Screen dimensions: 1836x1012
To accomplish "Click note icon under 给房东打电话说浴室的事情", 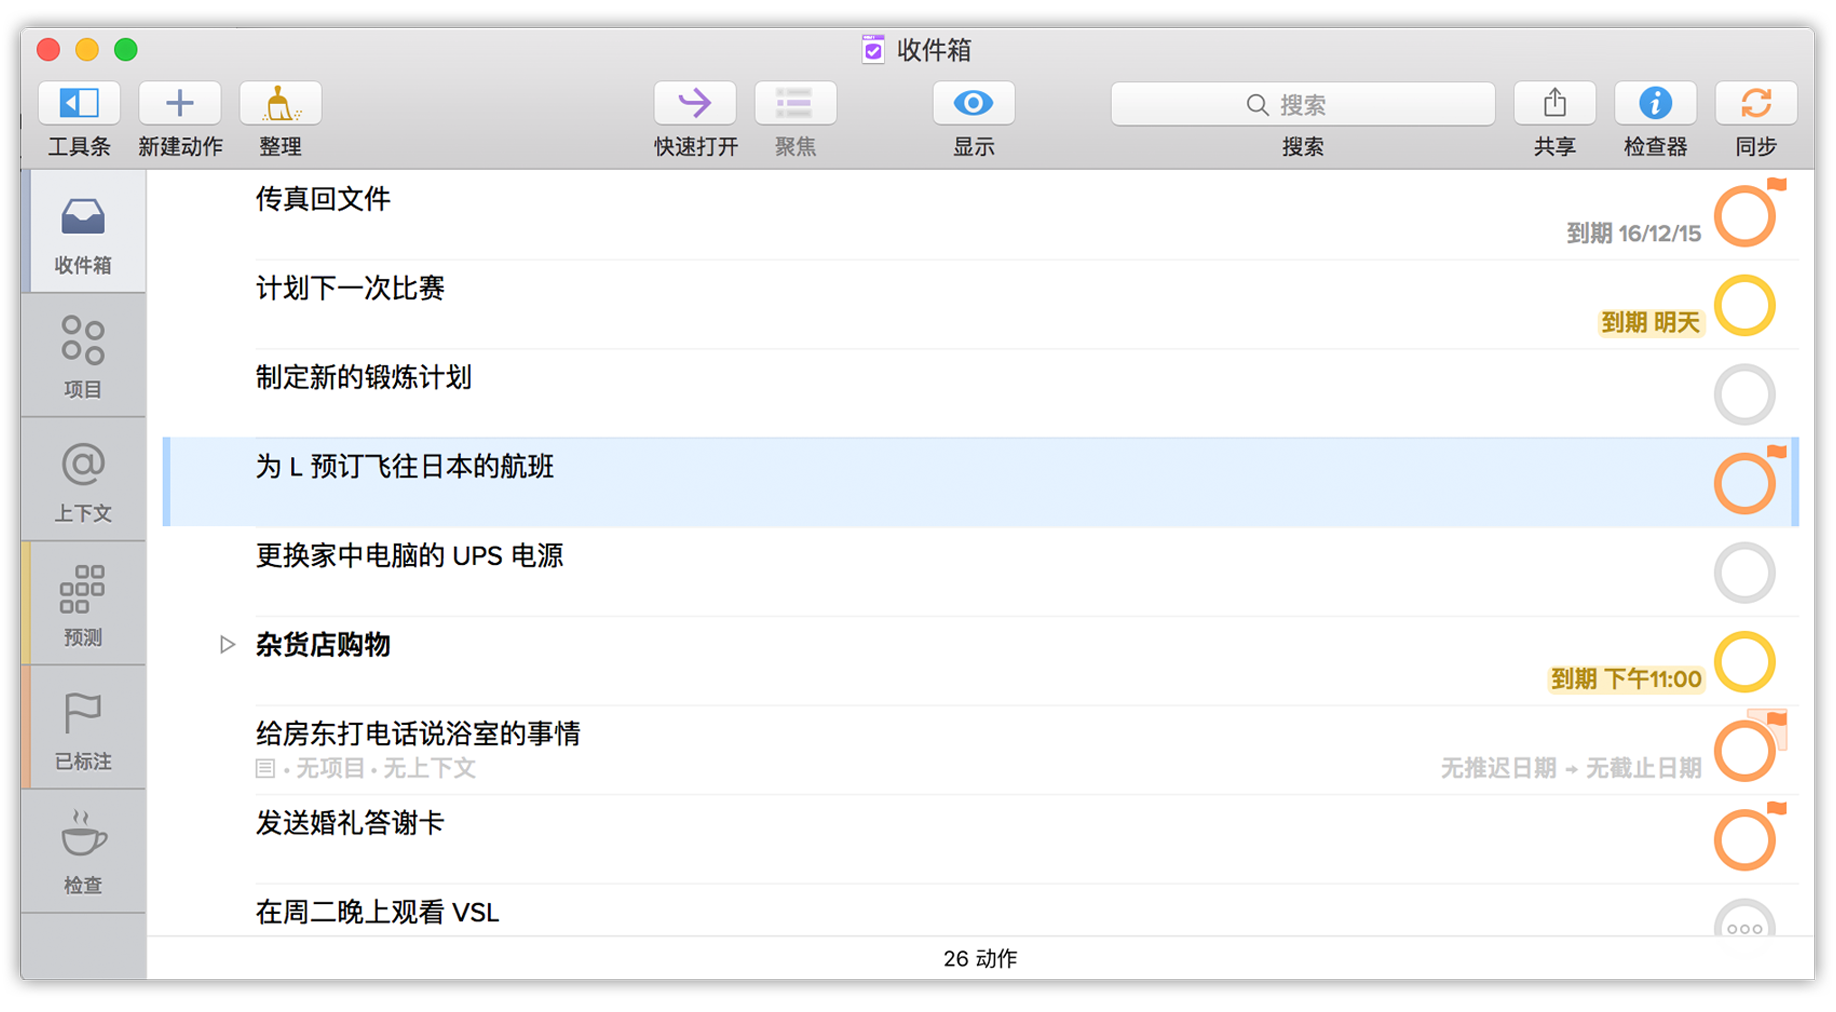I will [265, 768].
